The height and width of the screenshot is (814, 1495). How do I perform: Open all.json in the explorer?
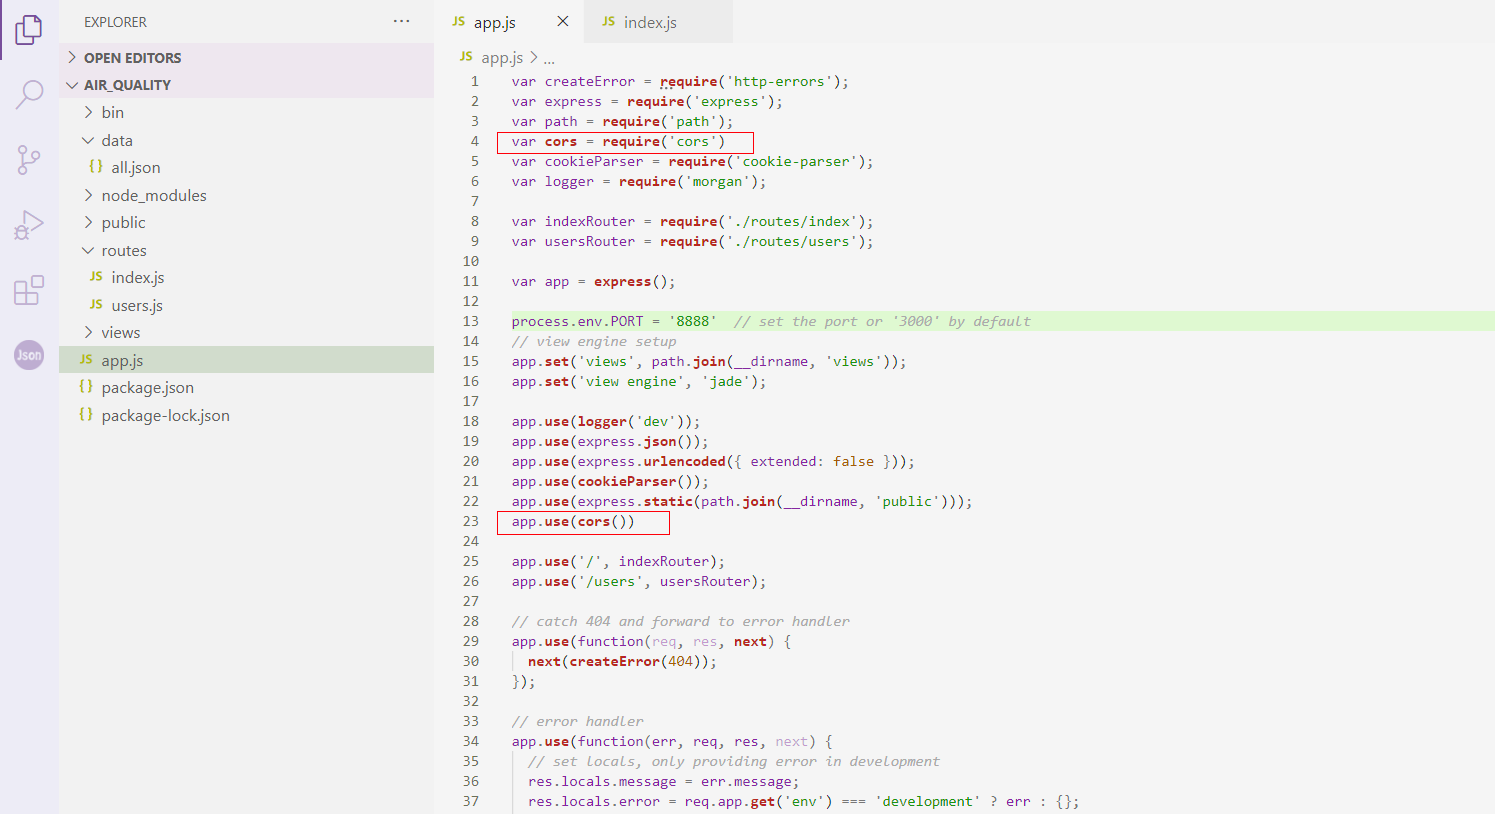click(136, 167)
